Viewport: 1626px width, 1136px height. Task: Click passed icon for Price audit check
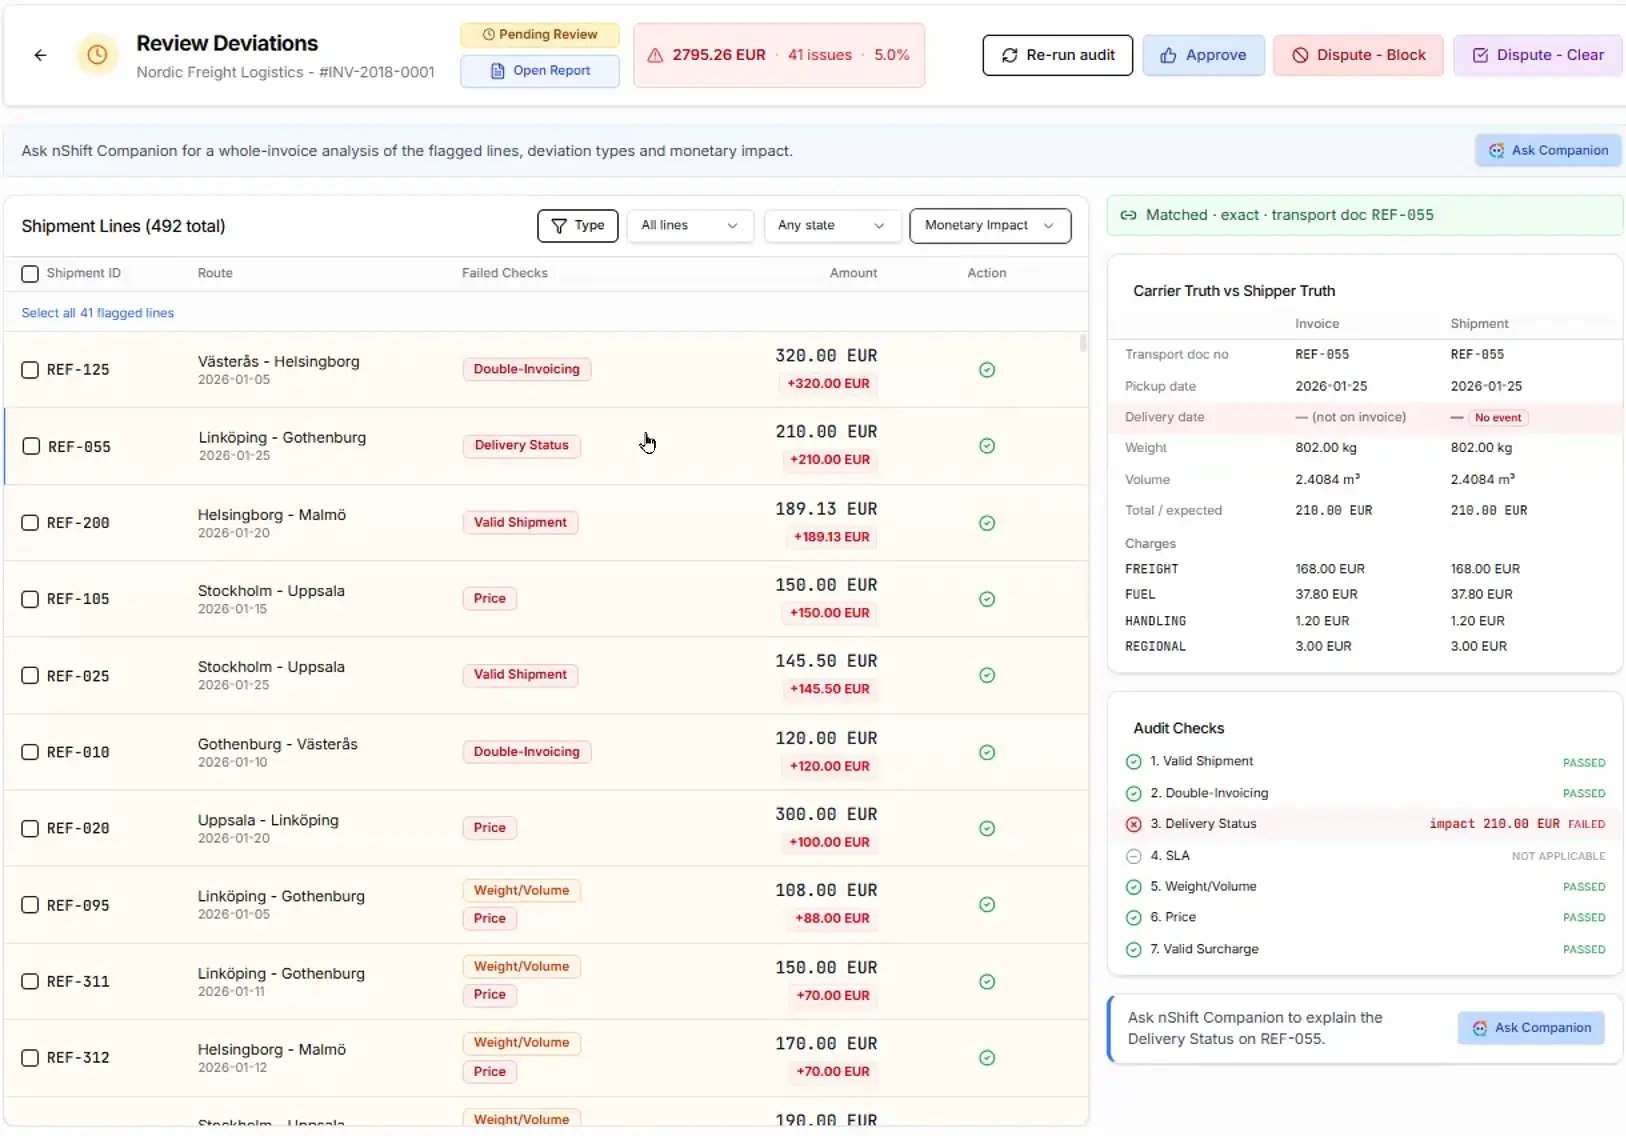coord(1133,918)
